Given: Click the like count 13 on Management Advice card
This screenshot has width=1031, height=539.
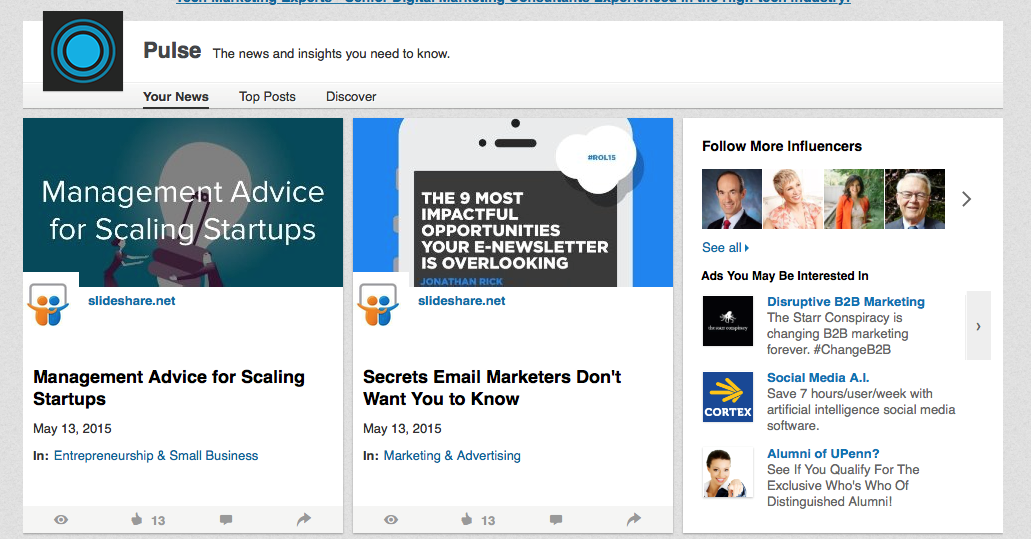Looking at the screenshot, I should [158, 521].
